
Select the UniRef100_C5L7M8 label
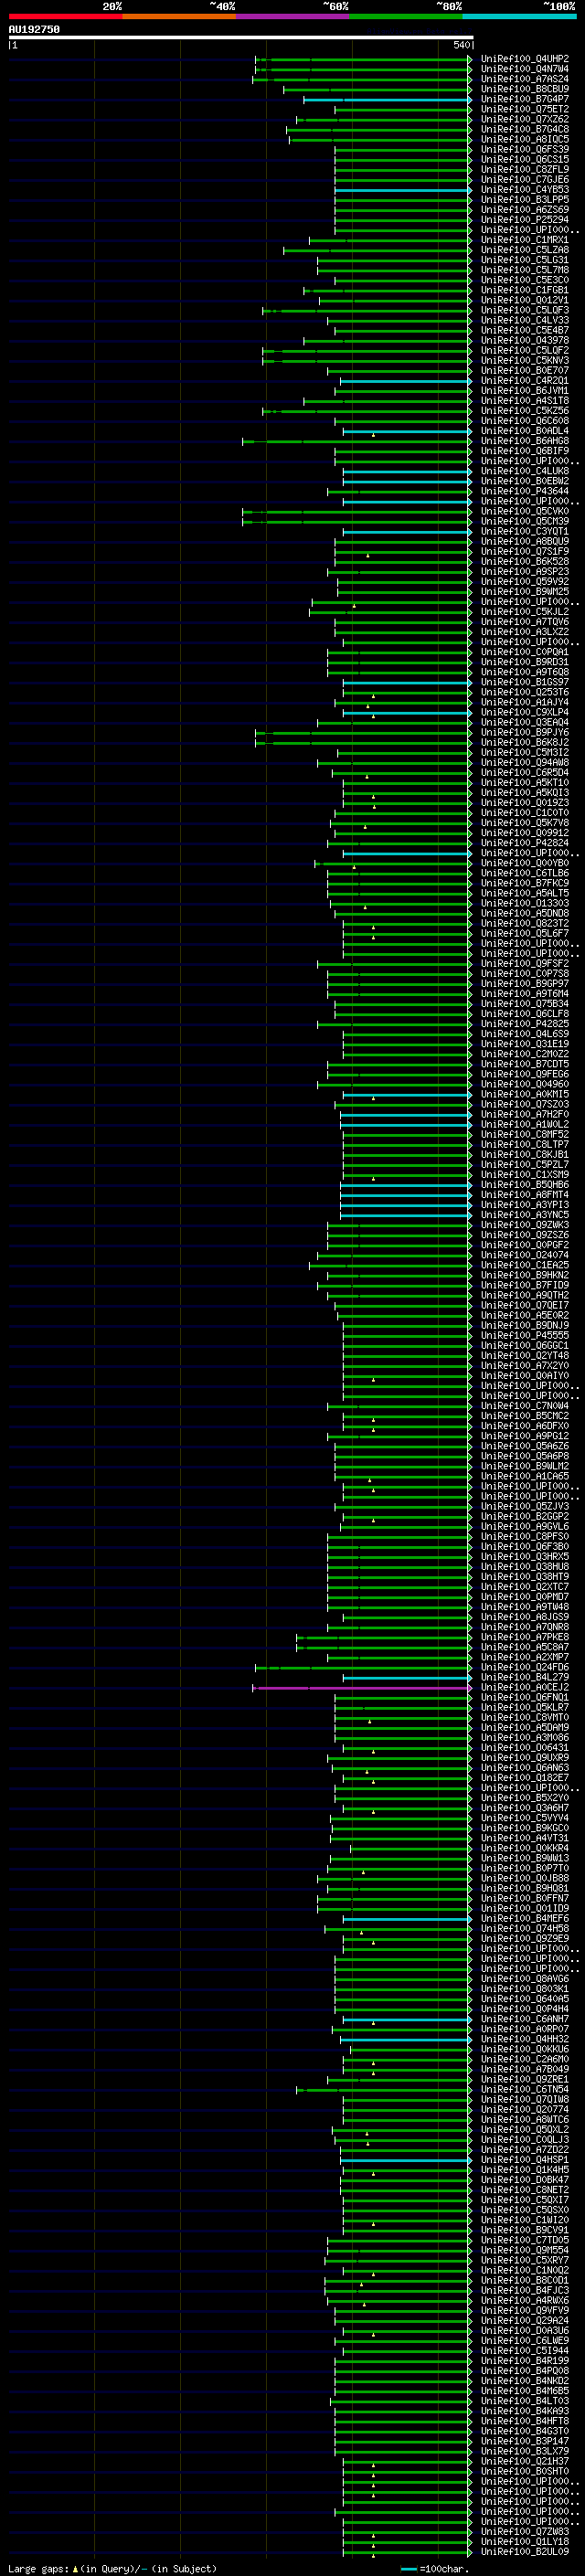point(525,270)
